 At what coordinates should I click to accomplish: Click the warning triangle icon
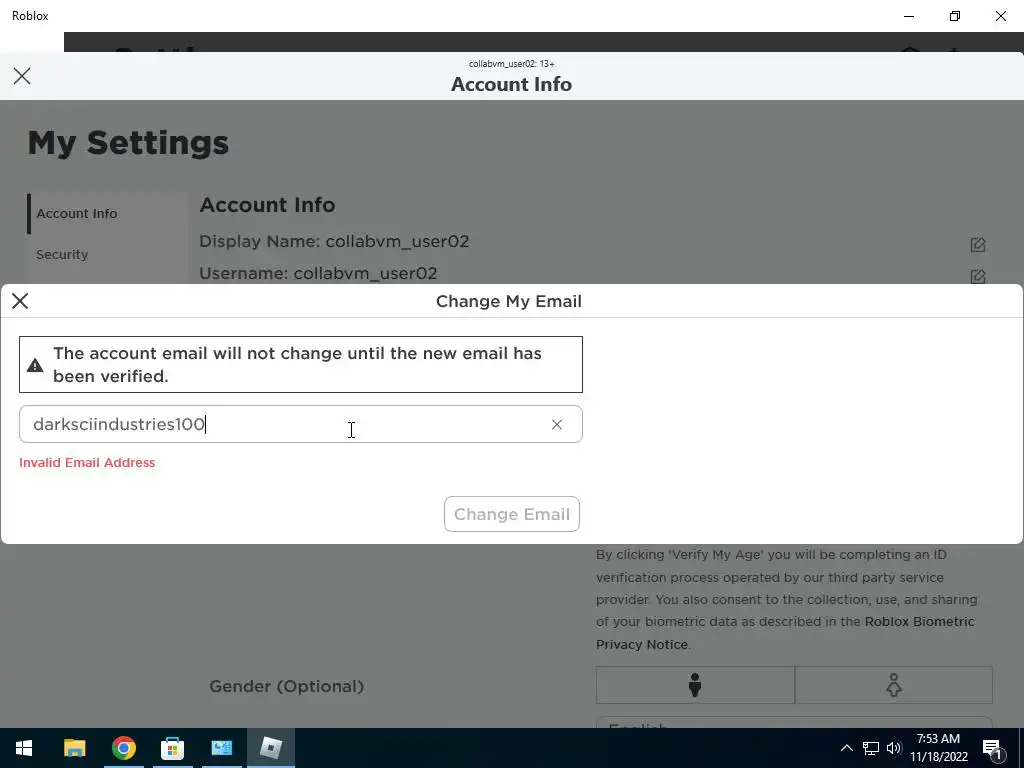(35, 365)
